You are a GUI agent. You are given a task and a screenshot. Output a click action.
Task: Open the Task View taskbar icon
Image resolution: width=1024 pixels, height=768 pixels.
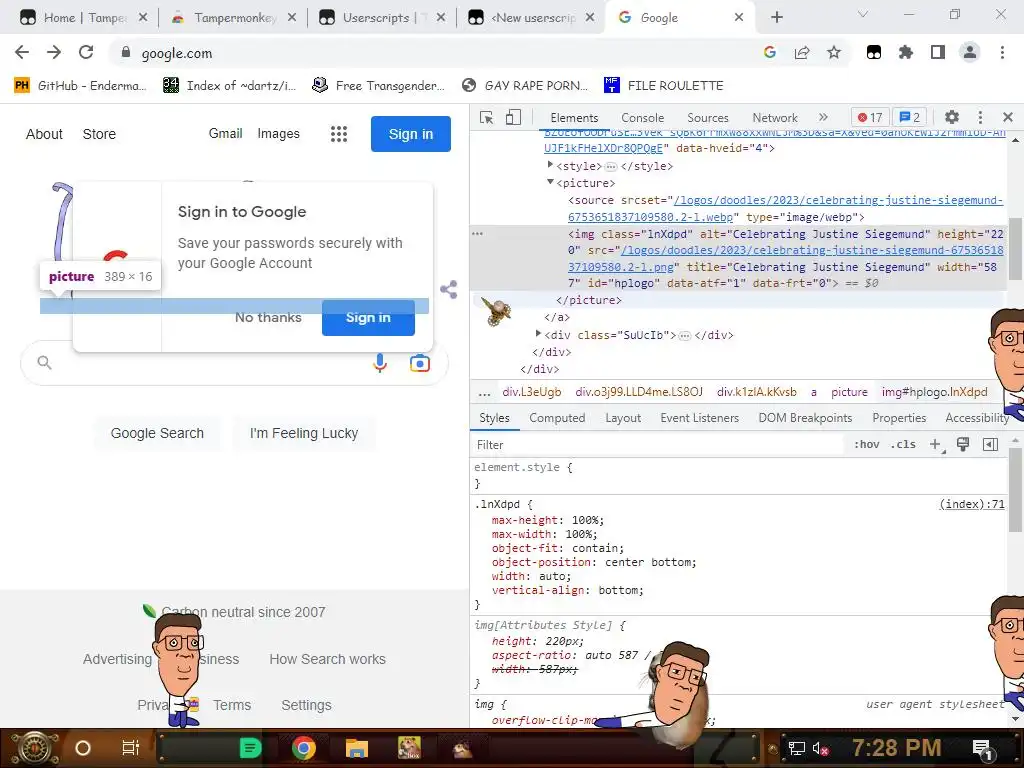(131, 748)
